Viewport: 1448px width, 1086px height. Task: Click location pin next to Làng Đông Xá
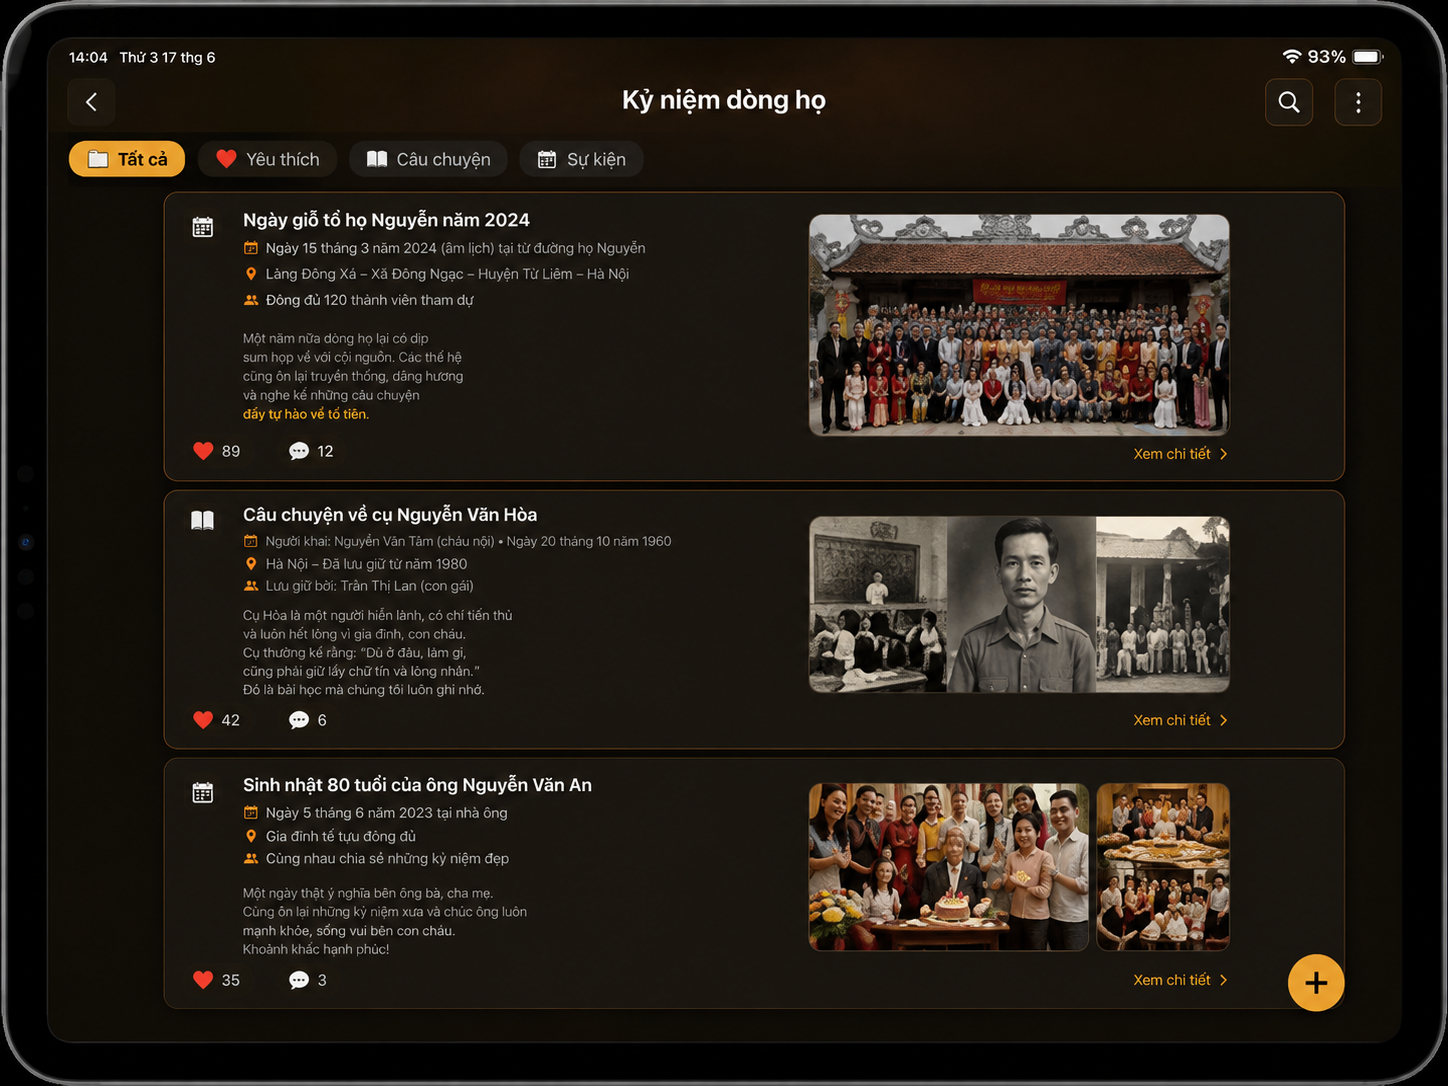[x=251, y=274]
